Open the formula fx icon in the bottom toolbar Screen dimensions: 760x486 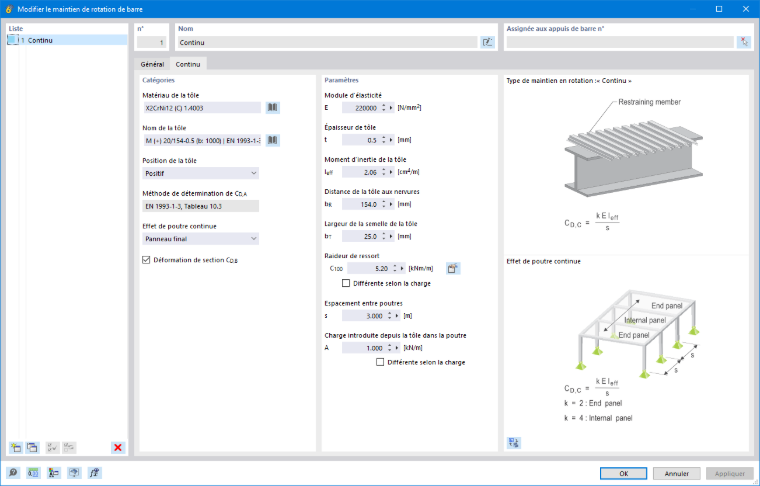(94, 473)
